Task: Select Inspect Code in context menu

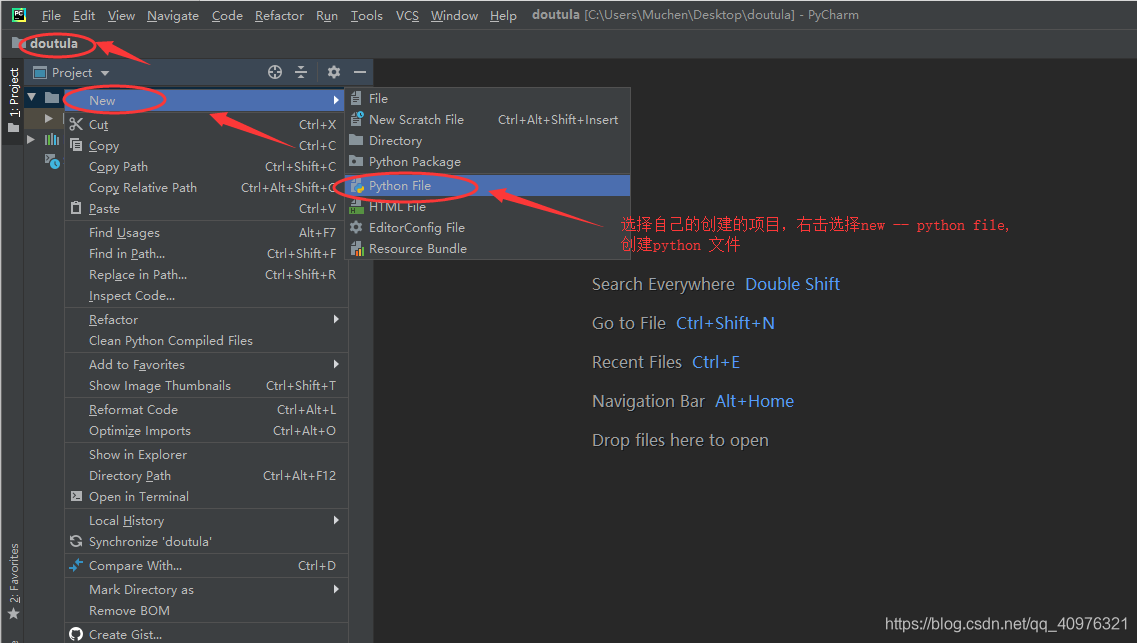Action: [206, 295]
